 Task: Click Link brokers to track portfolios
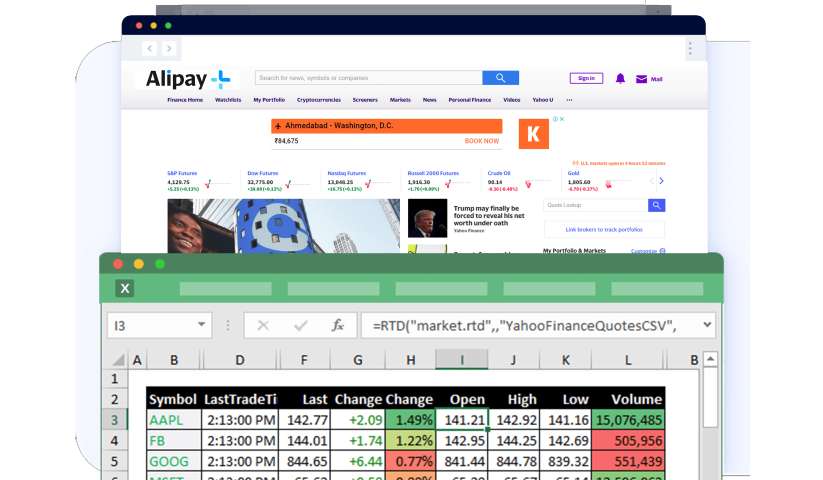tap(604, 230)
